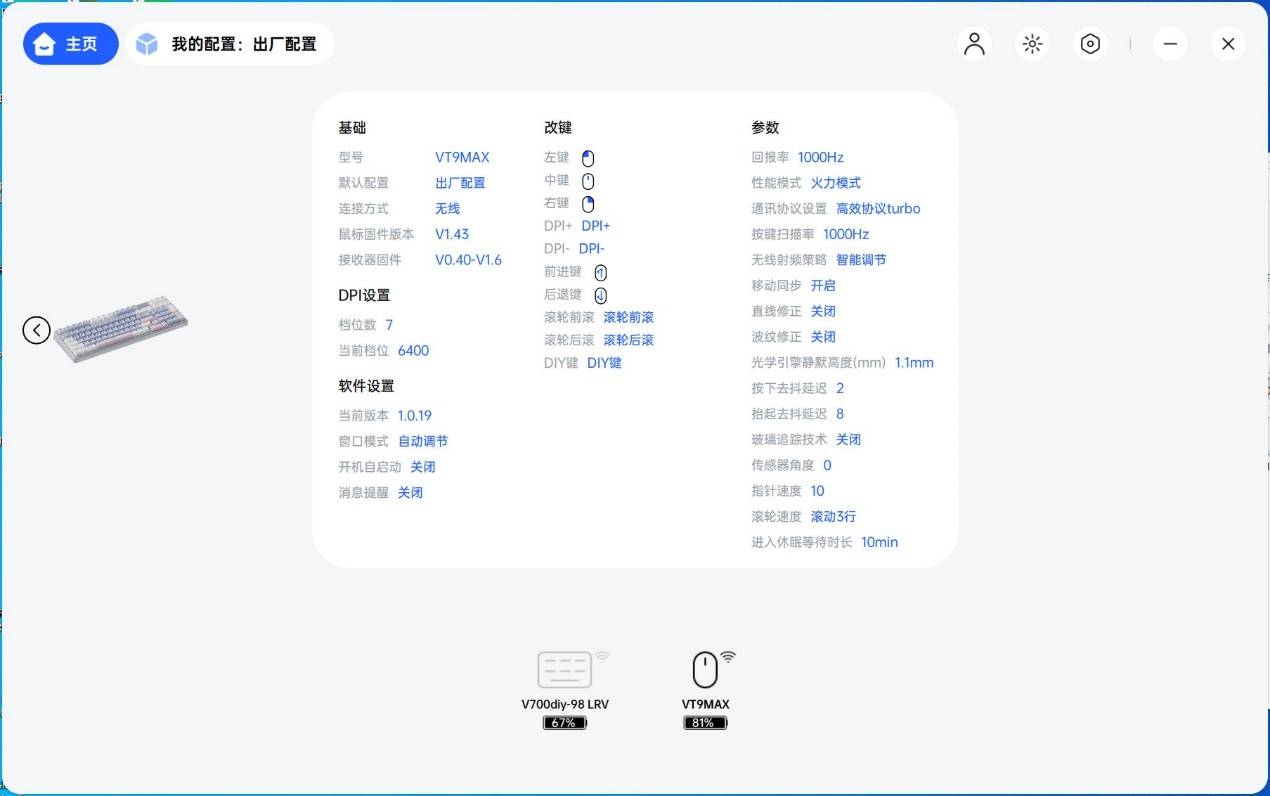Select the V700diy-98 LRV keyboard device icon
Screen dimensions: 1270x796
tap(565, 669)
